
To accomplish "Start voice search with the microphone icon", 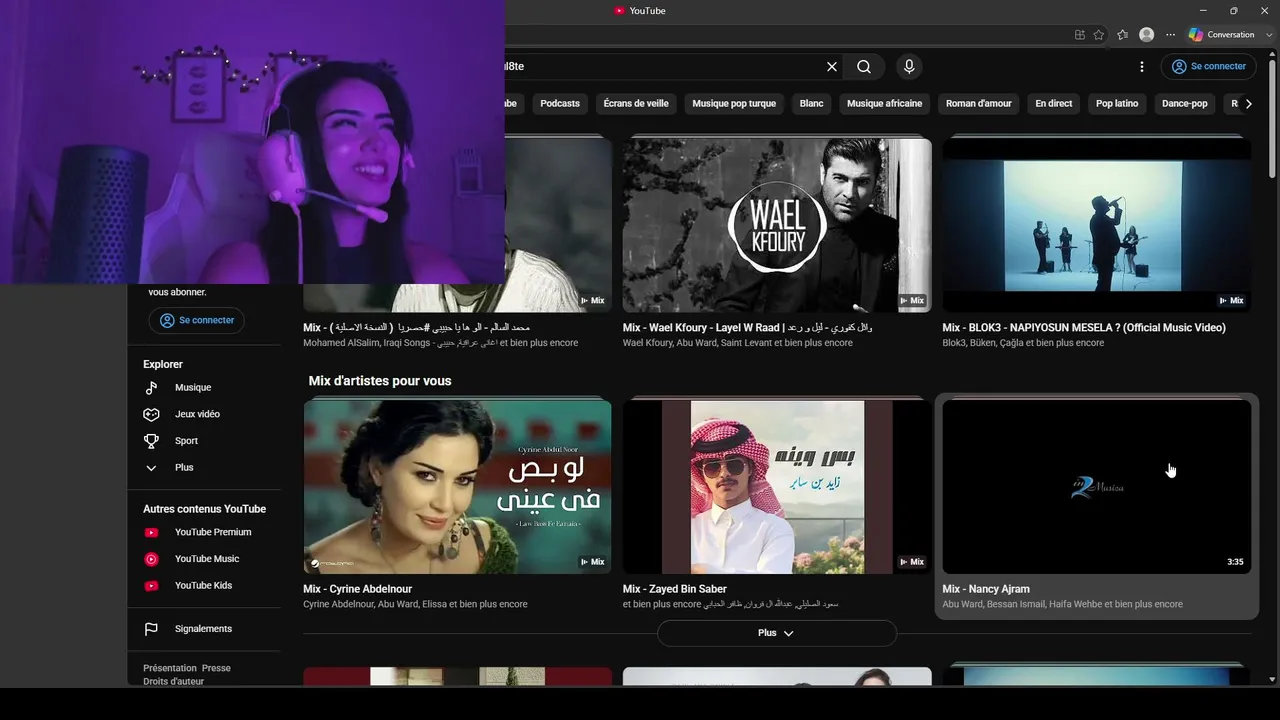I will (x=909, y=67).
